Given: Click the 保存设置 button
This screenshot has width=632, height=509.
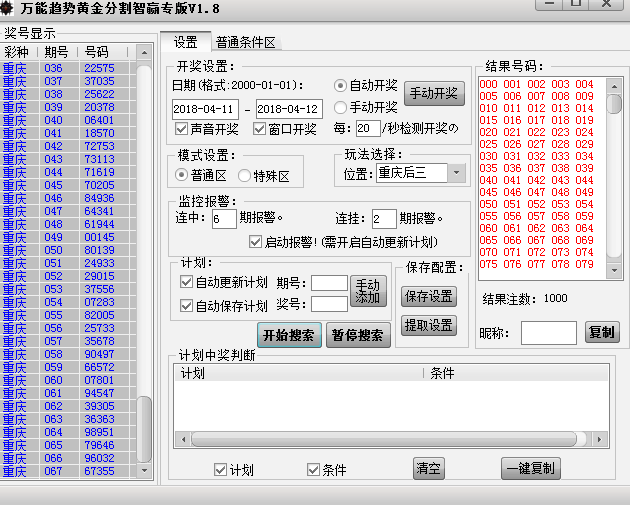Looking at the screenshot, I should tap(428, 297).
